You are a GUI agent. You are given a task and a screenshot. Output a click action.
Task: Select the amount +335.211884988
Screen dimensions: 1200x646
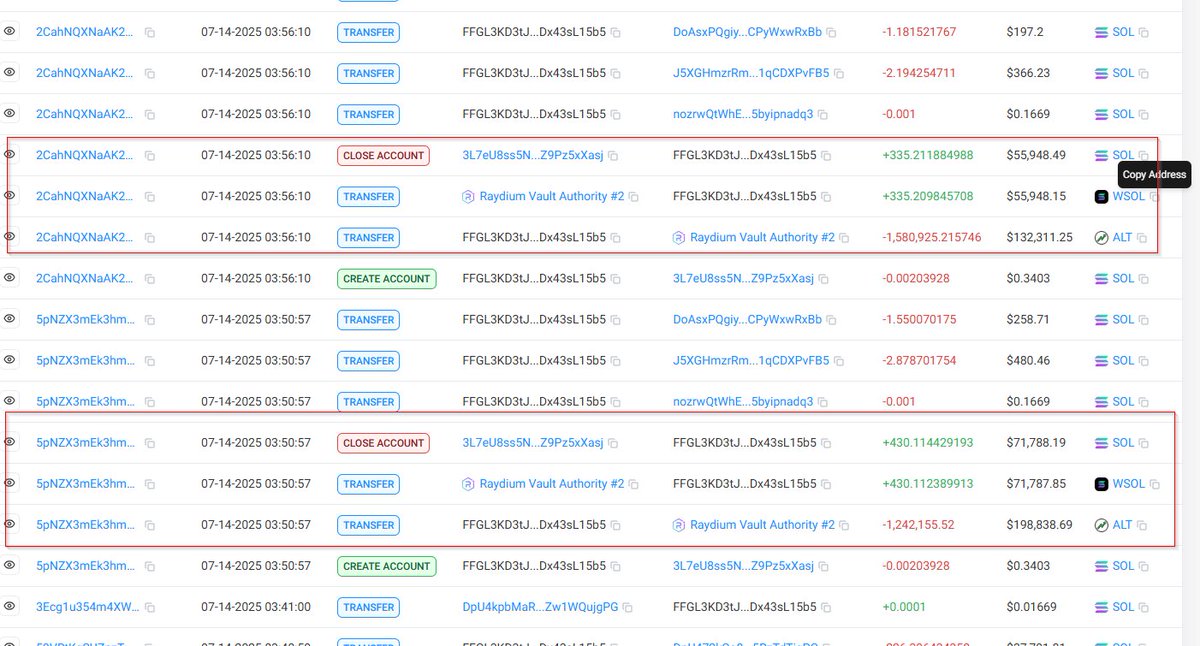(927, 155)
